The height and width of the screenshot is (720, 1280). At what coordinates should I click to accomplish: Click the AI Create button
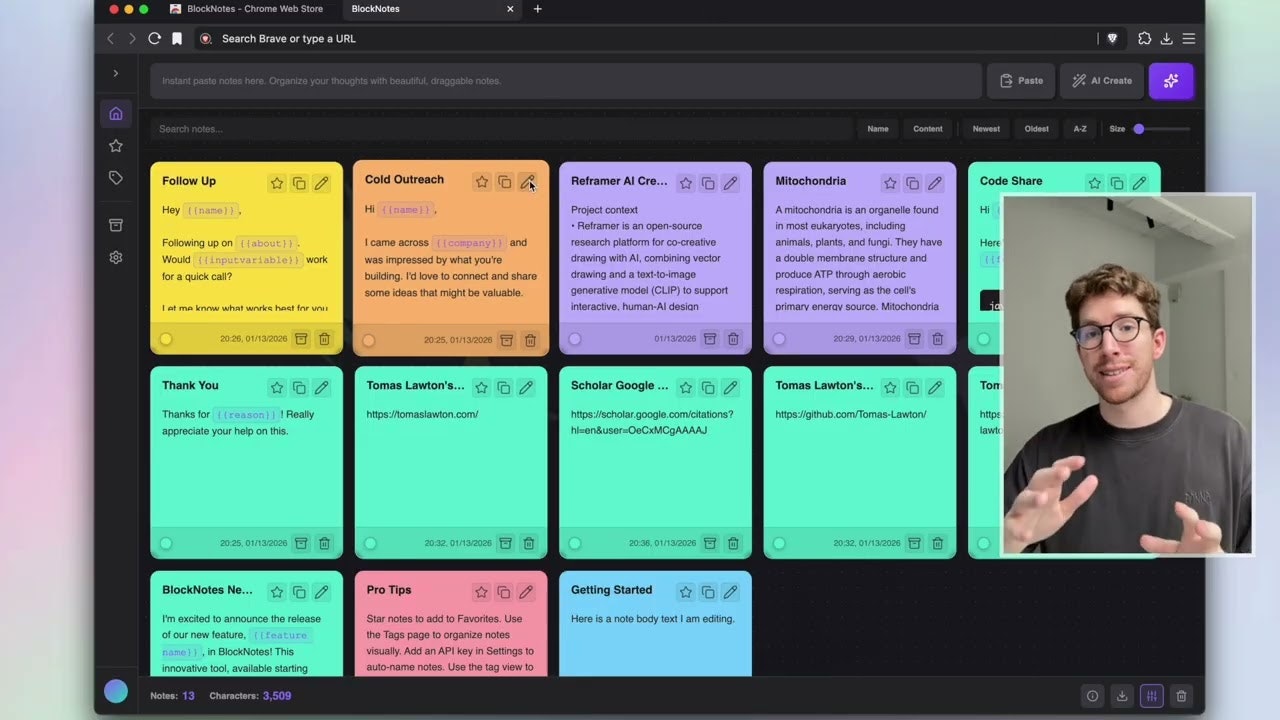tap(1101, 81)
